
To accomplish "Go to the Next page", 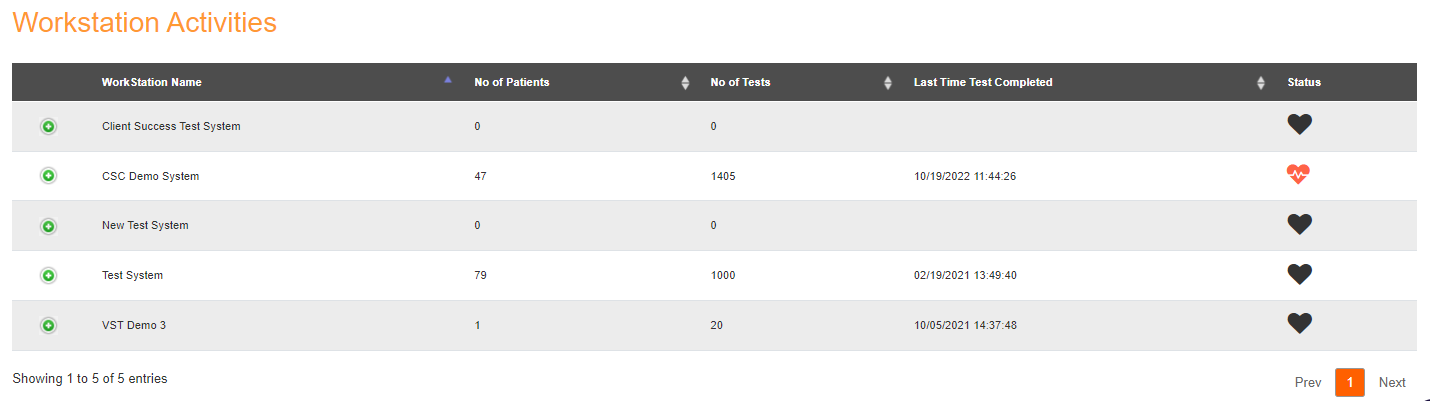I will tap(1392, 382).
